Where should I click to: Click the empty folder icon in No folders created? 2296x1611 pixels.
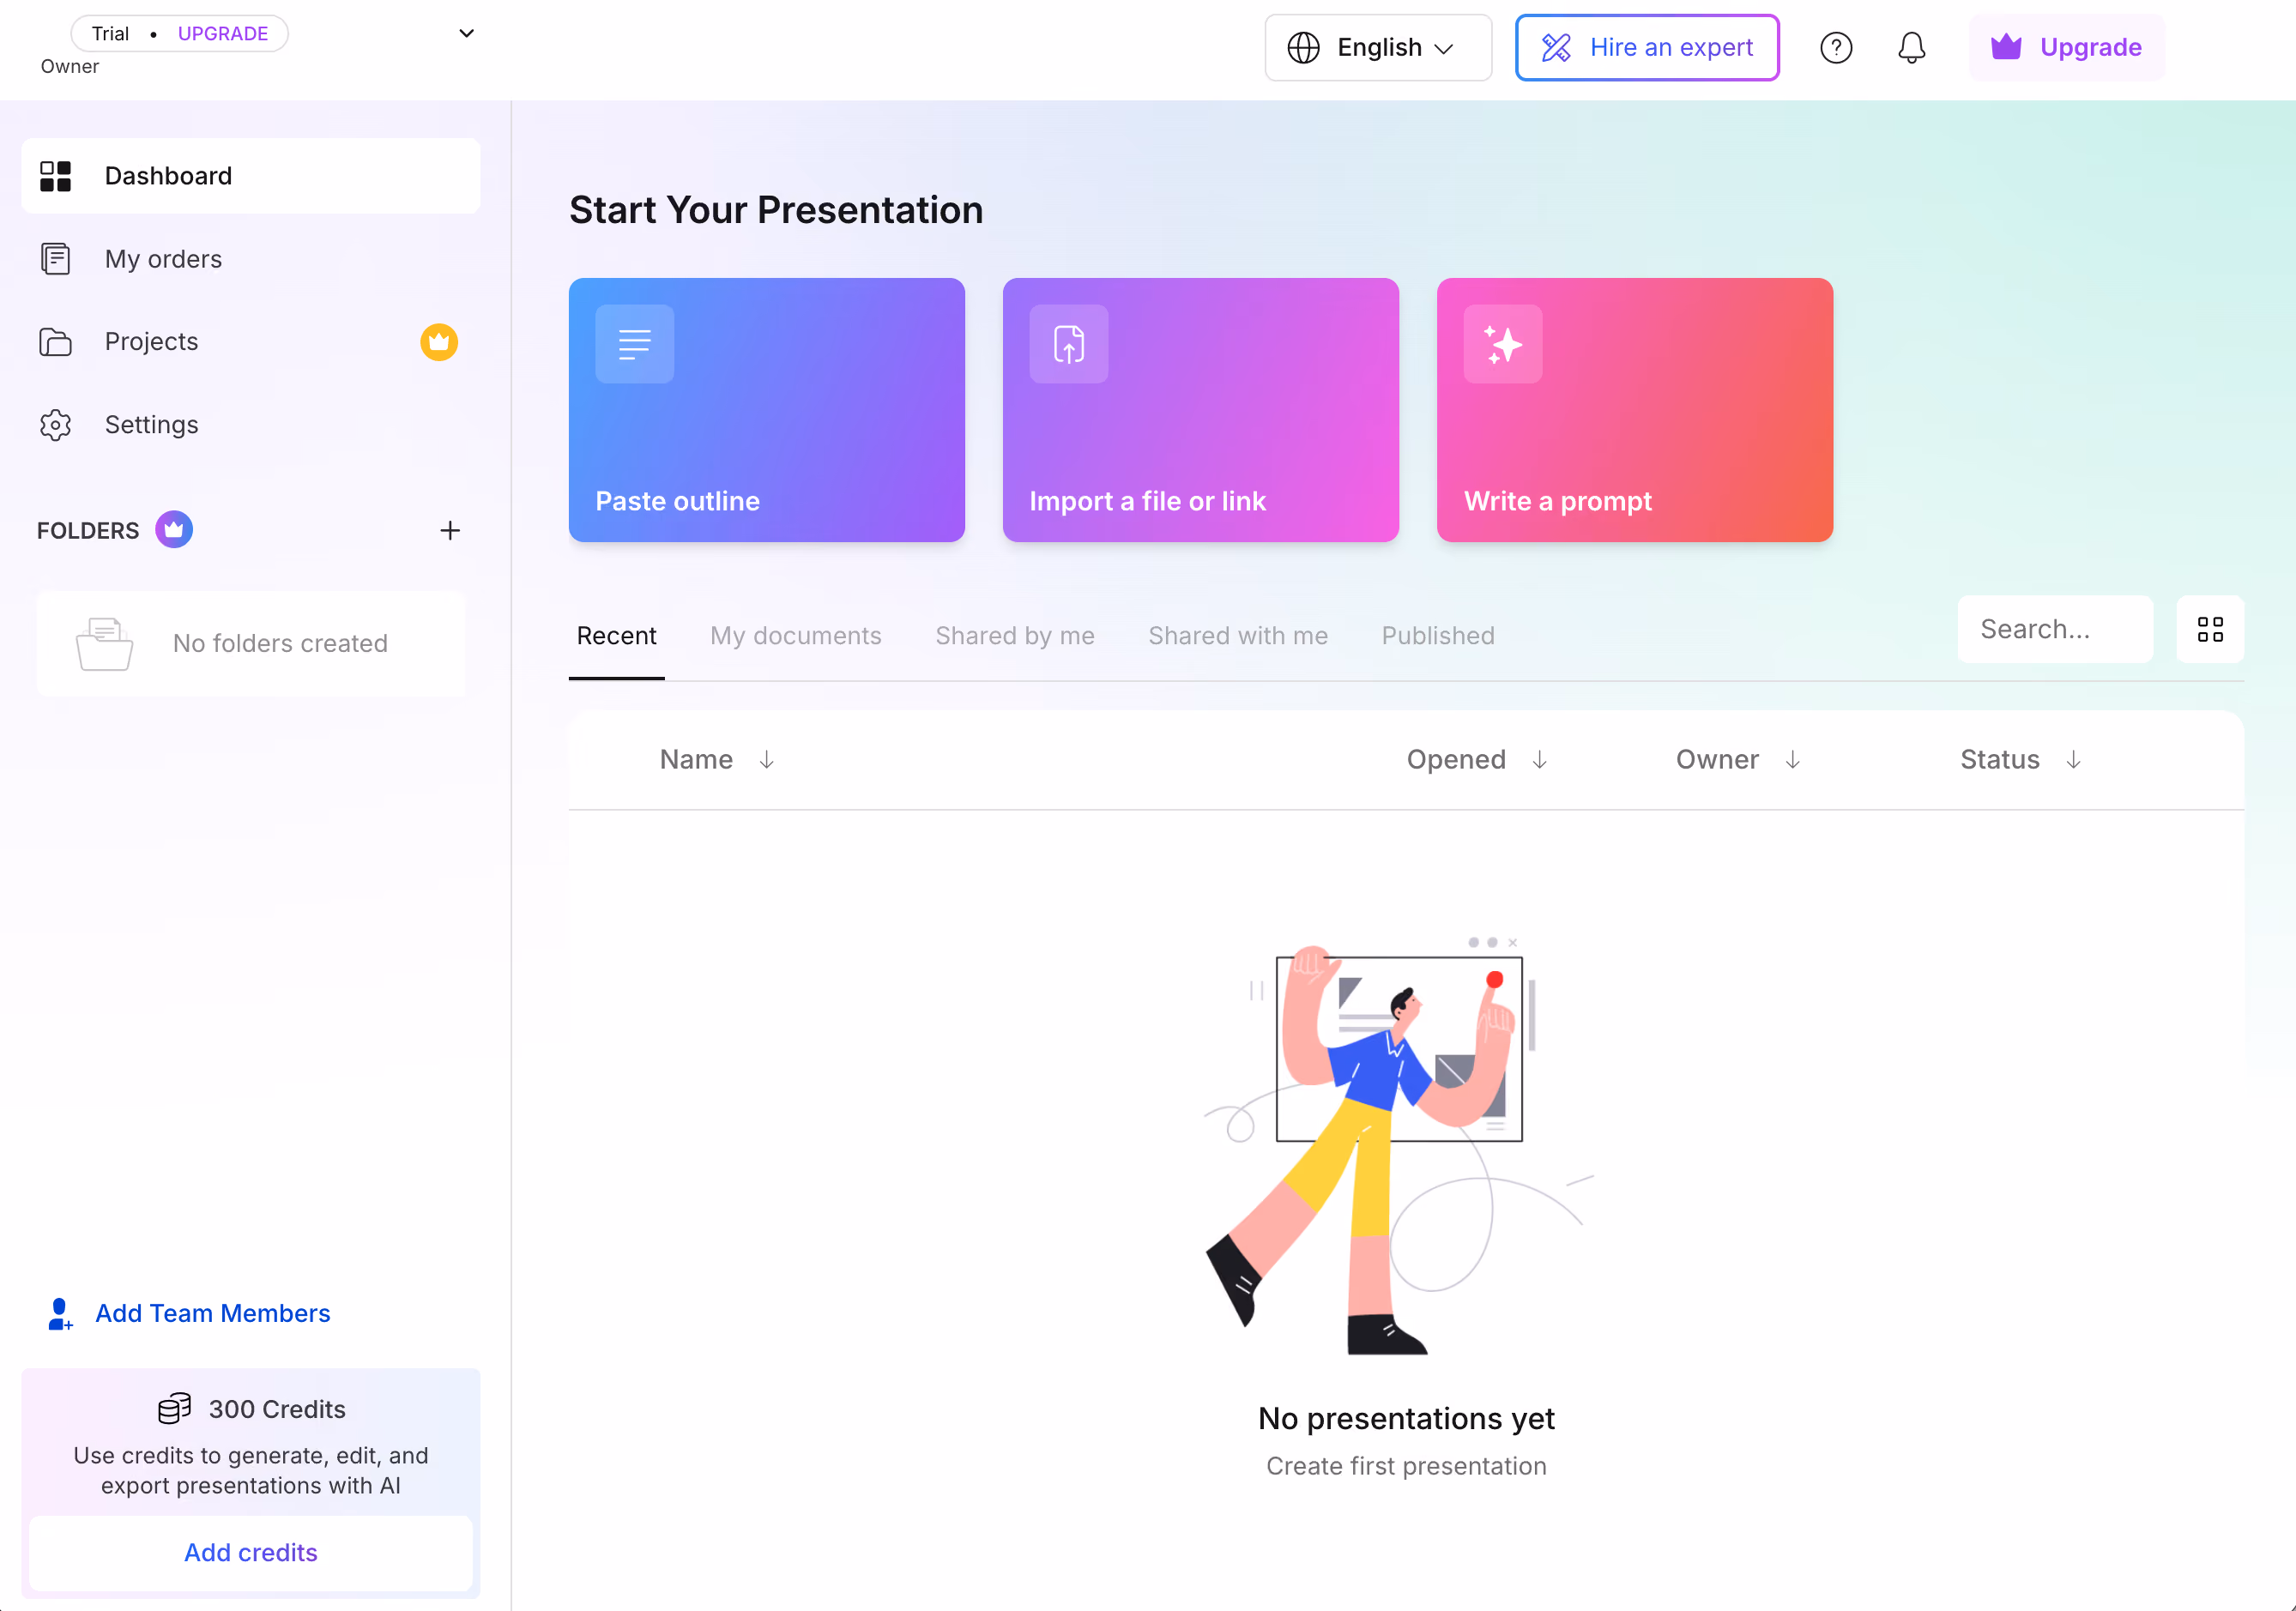(x=104, y=644)
